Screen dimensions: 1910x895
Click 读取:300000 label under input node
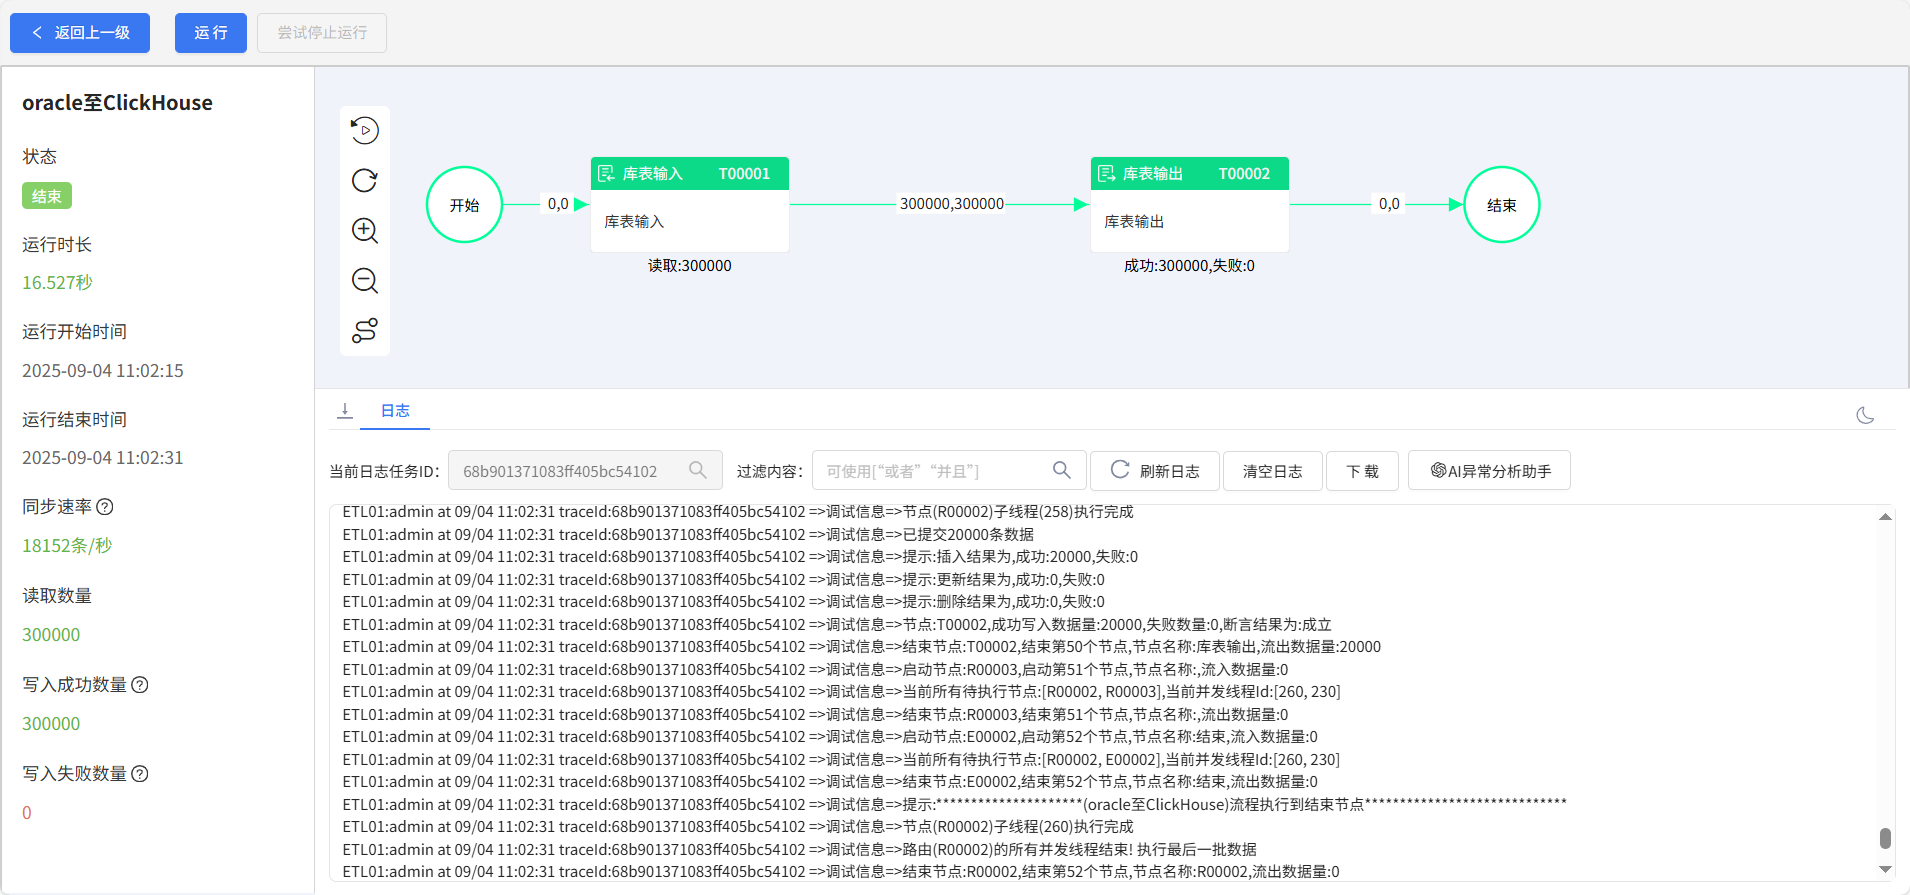pos(690,266)
